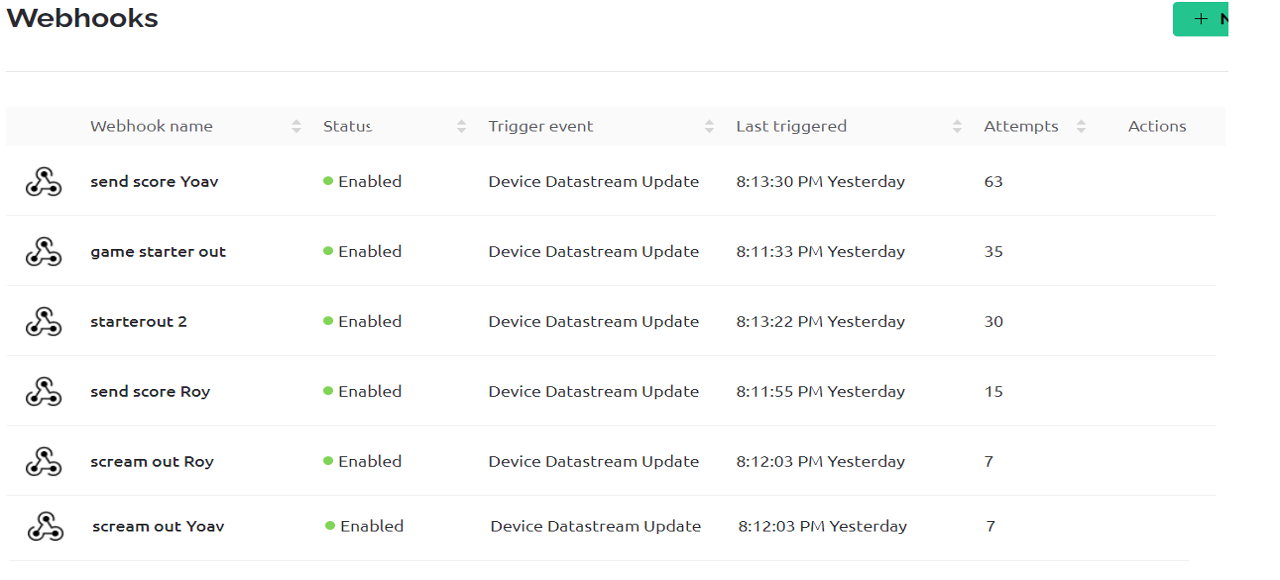Click webhook icon beside scream out Roy
Viewport: 1280px width, 580px height.
(43, 462)
